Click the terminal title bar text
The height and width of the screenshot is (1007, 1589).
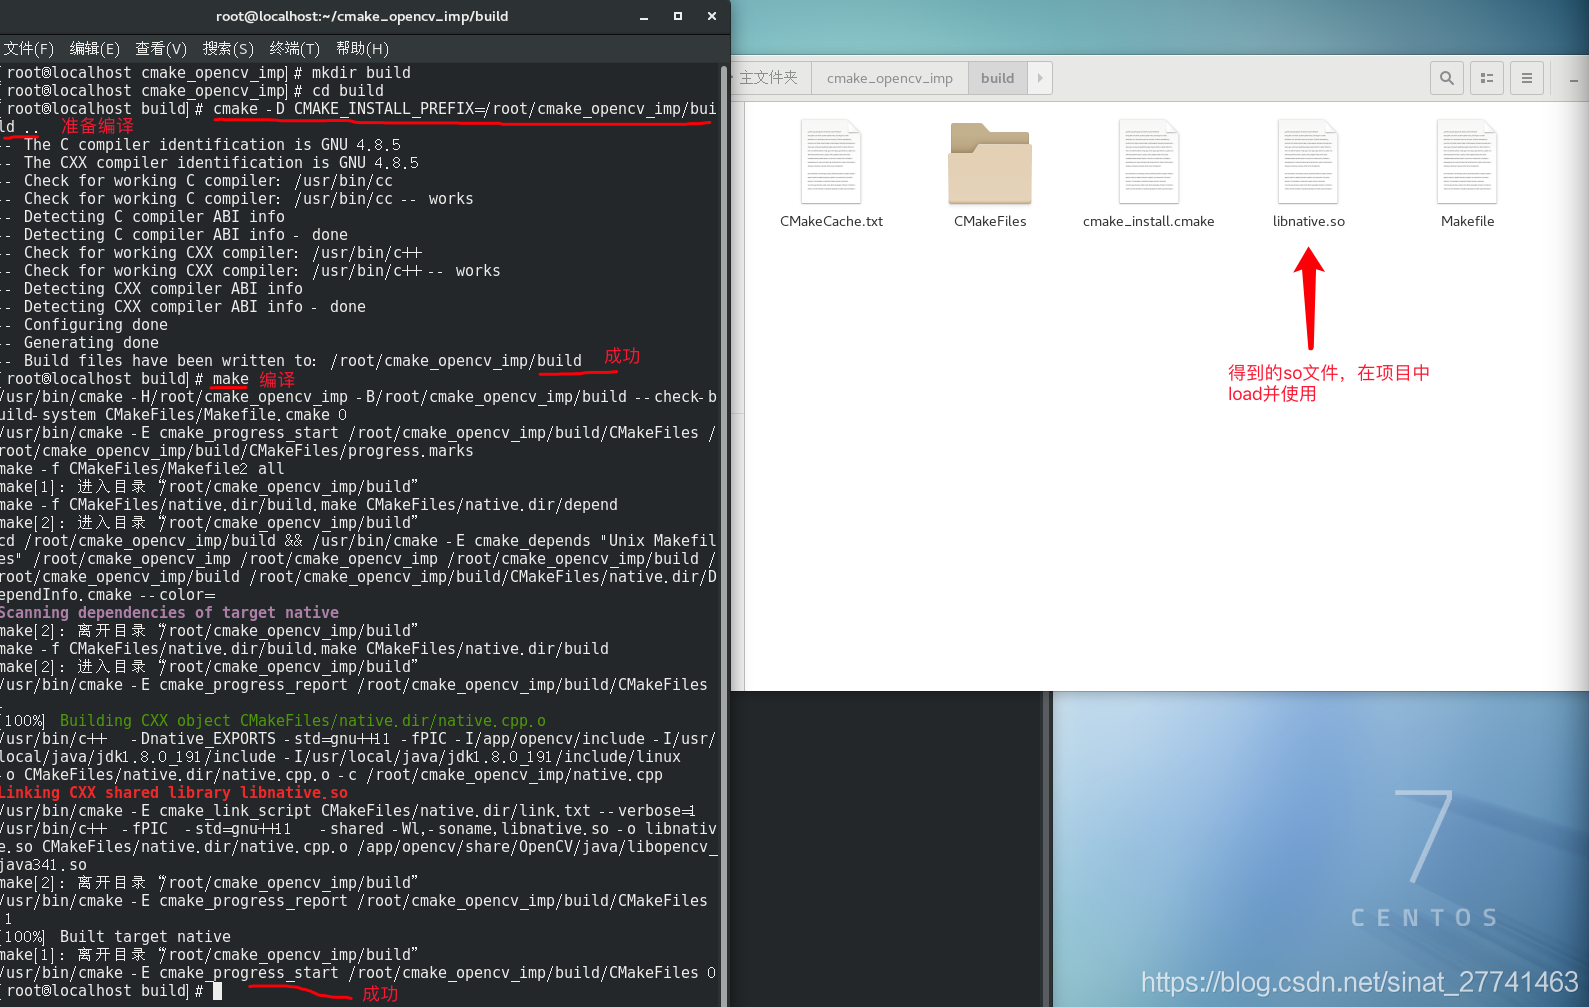coord(362,16)
